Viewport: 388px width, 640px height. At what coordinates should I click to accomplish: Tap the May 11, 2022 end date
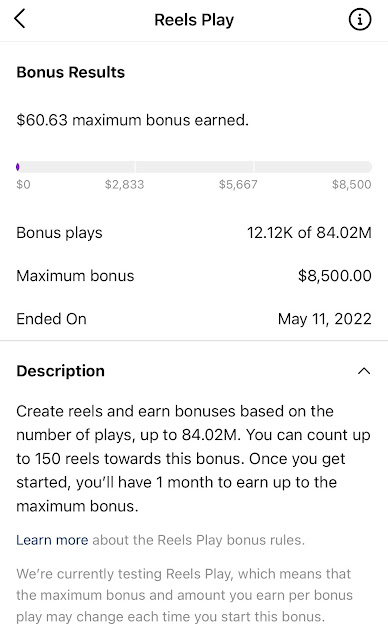point(325,319)
